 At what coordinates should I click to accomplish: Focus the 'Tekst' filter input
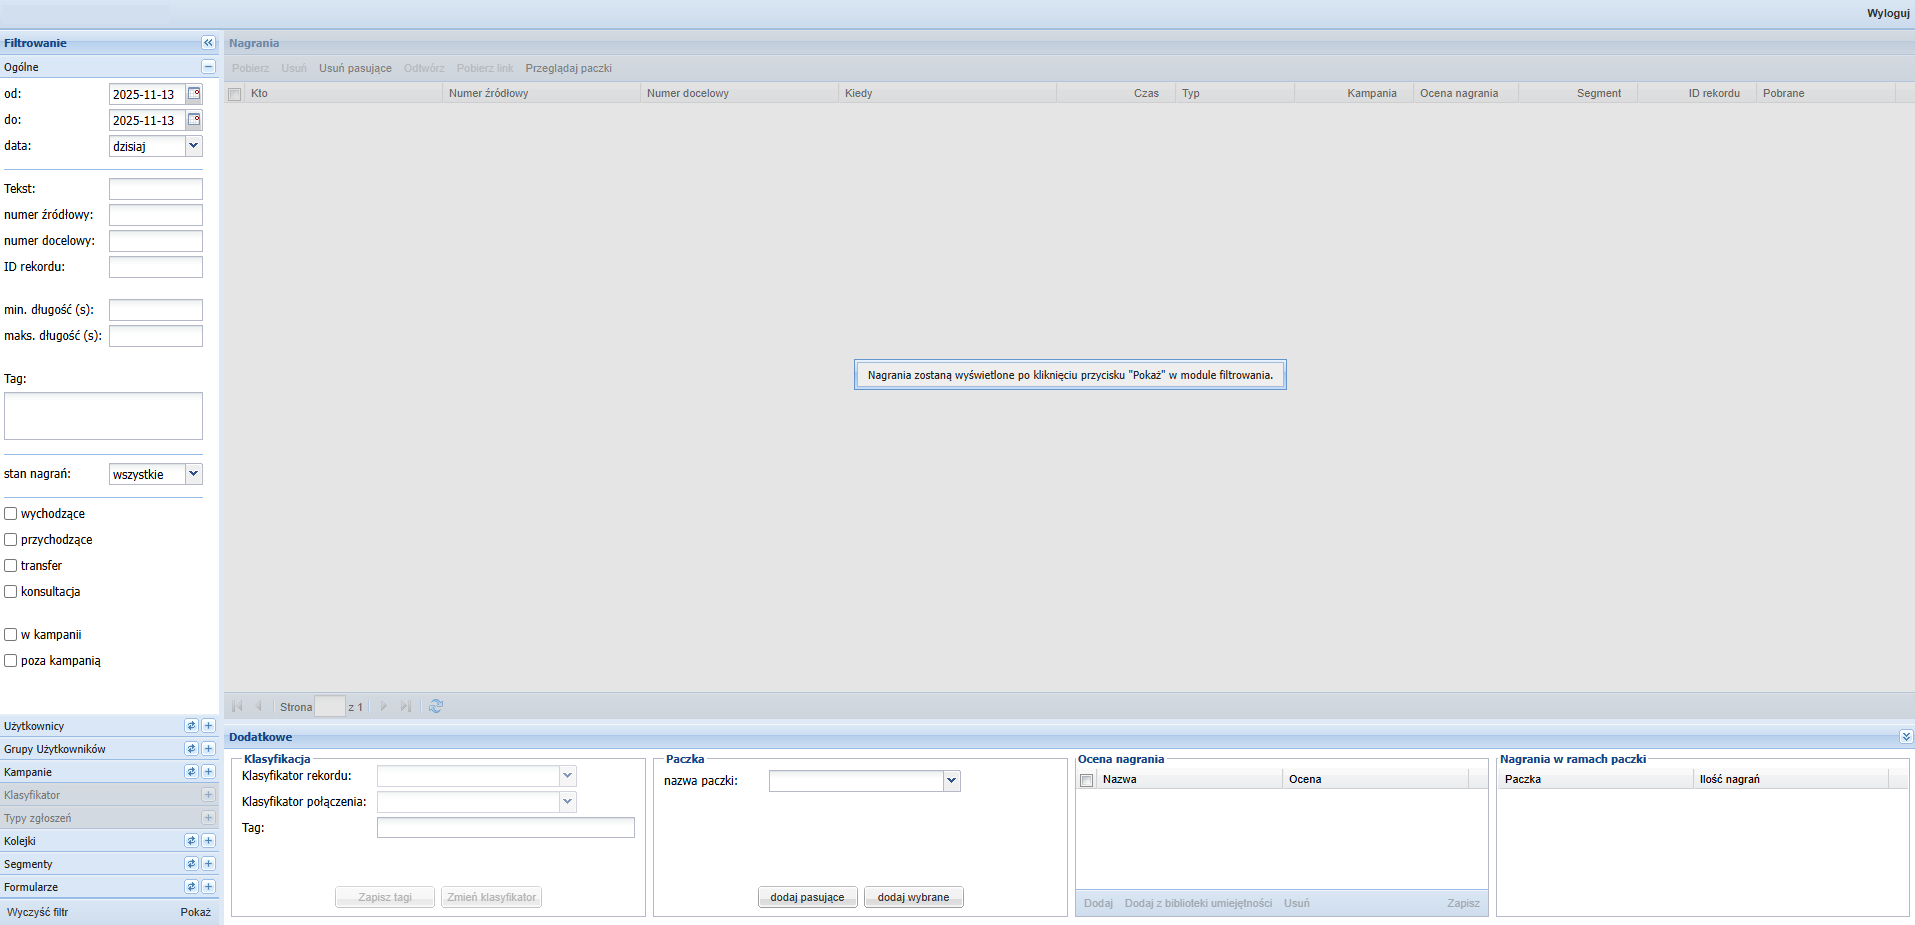coord(156,189)
